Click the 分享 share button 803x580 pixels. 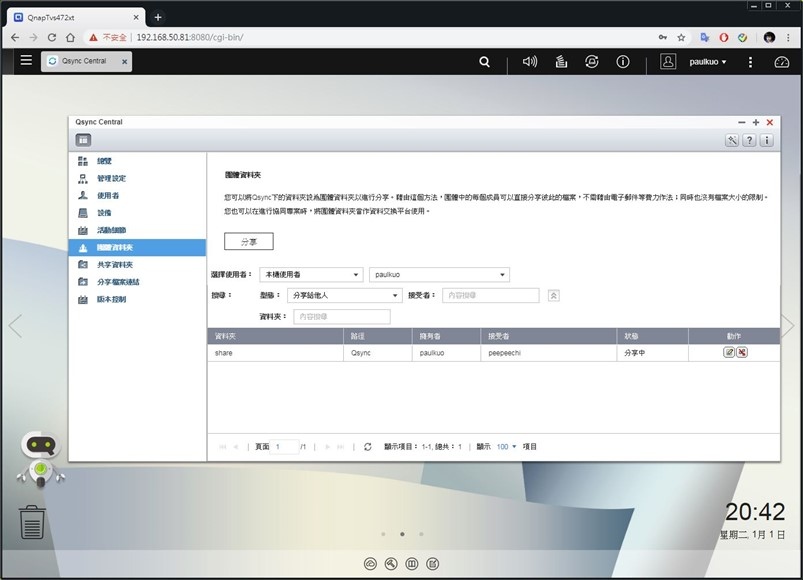pos(249,241)
